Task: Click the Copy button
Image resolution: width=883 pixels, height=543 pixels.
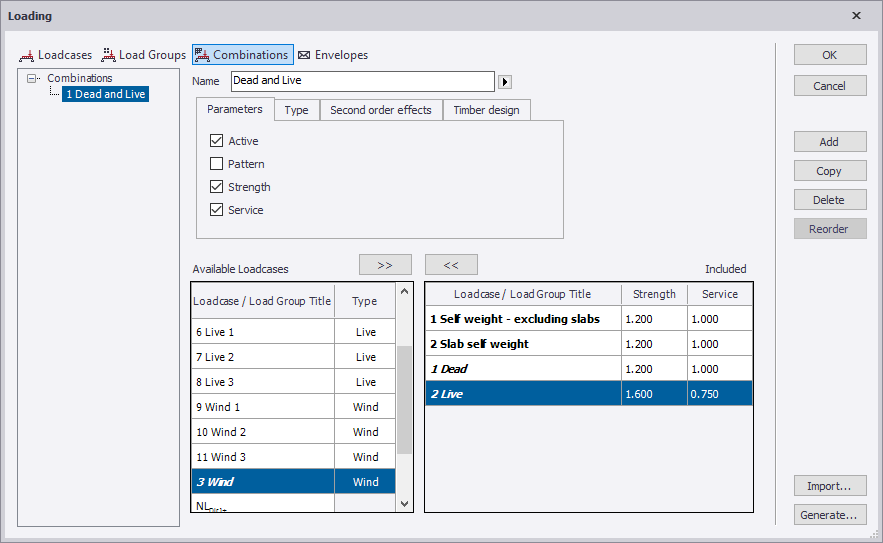Action: point(830,171)
